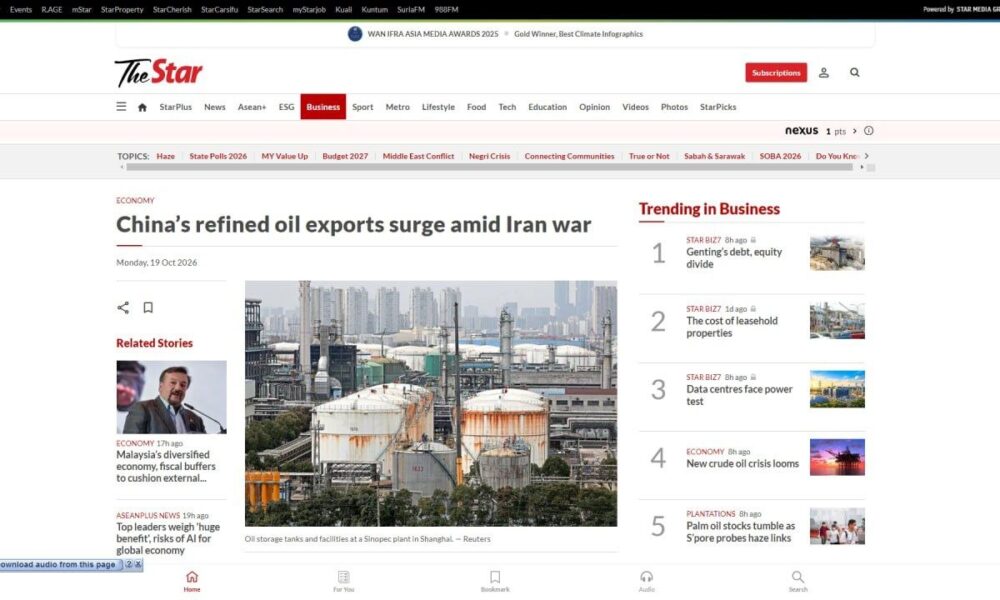Open Search in bottom bar

[798, 580]
